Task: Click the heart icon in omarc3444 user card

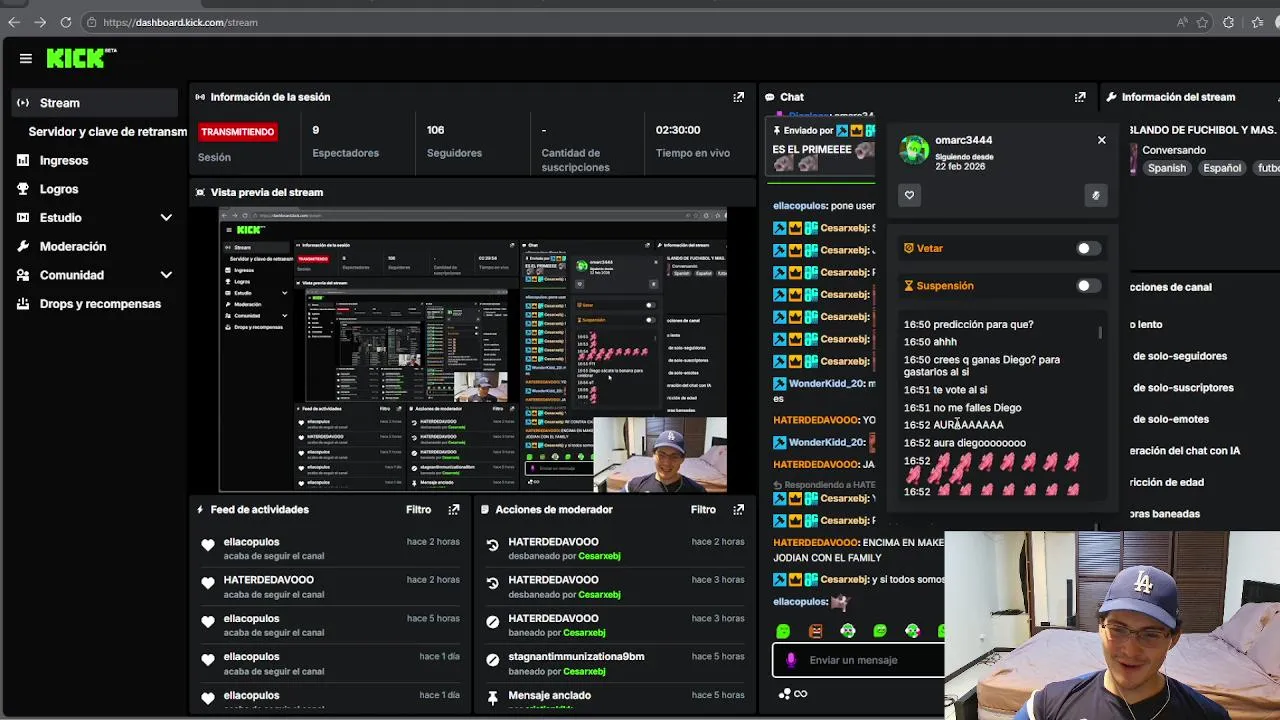Action: (x=909, y=195)
